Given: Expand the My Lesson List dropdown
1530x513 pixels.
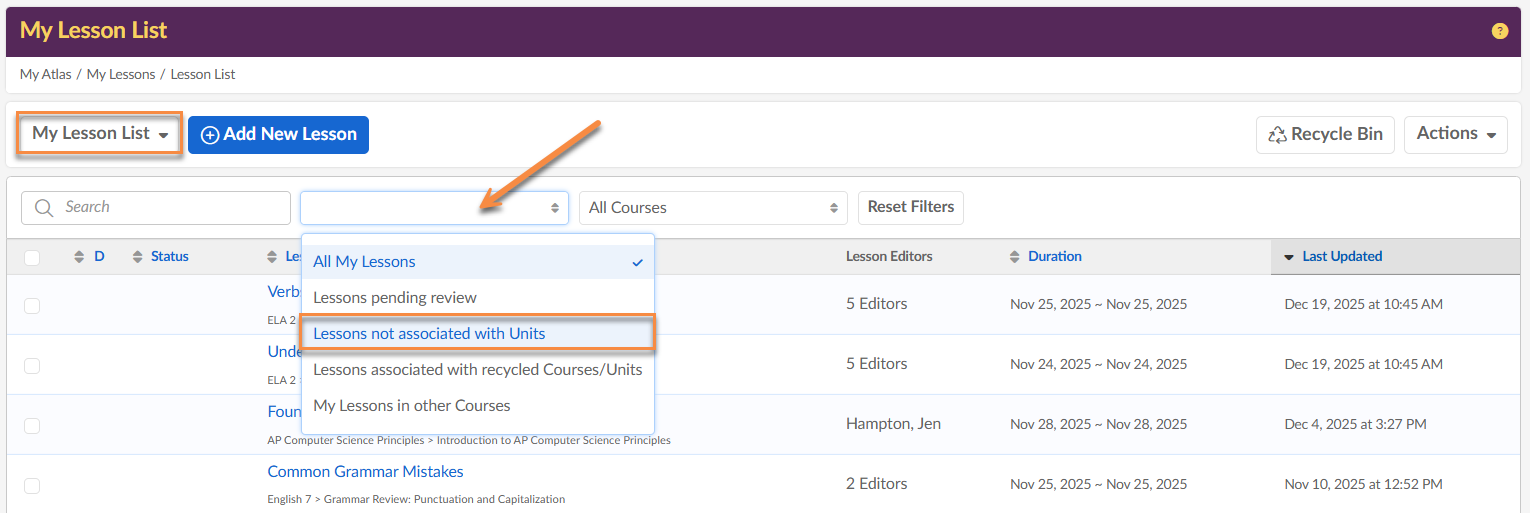Looking at the screenshot, I should [x=100, y=134].
